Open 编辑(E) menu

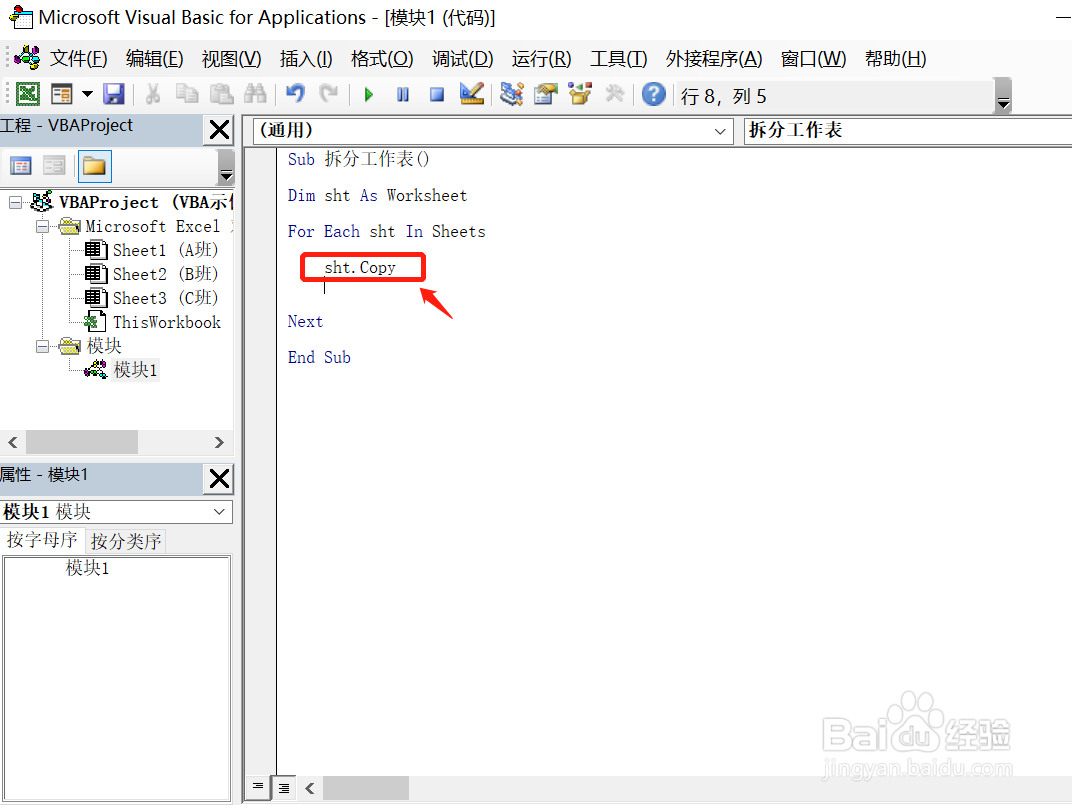155,59
